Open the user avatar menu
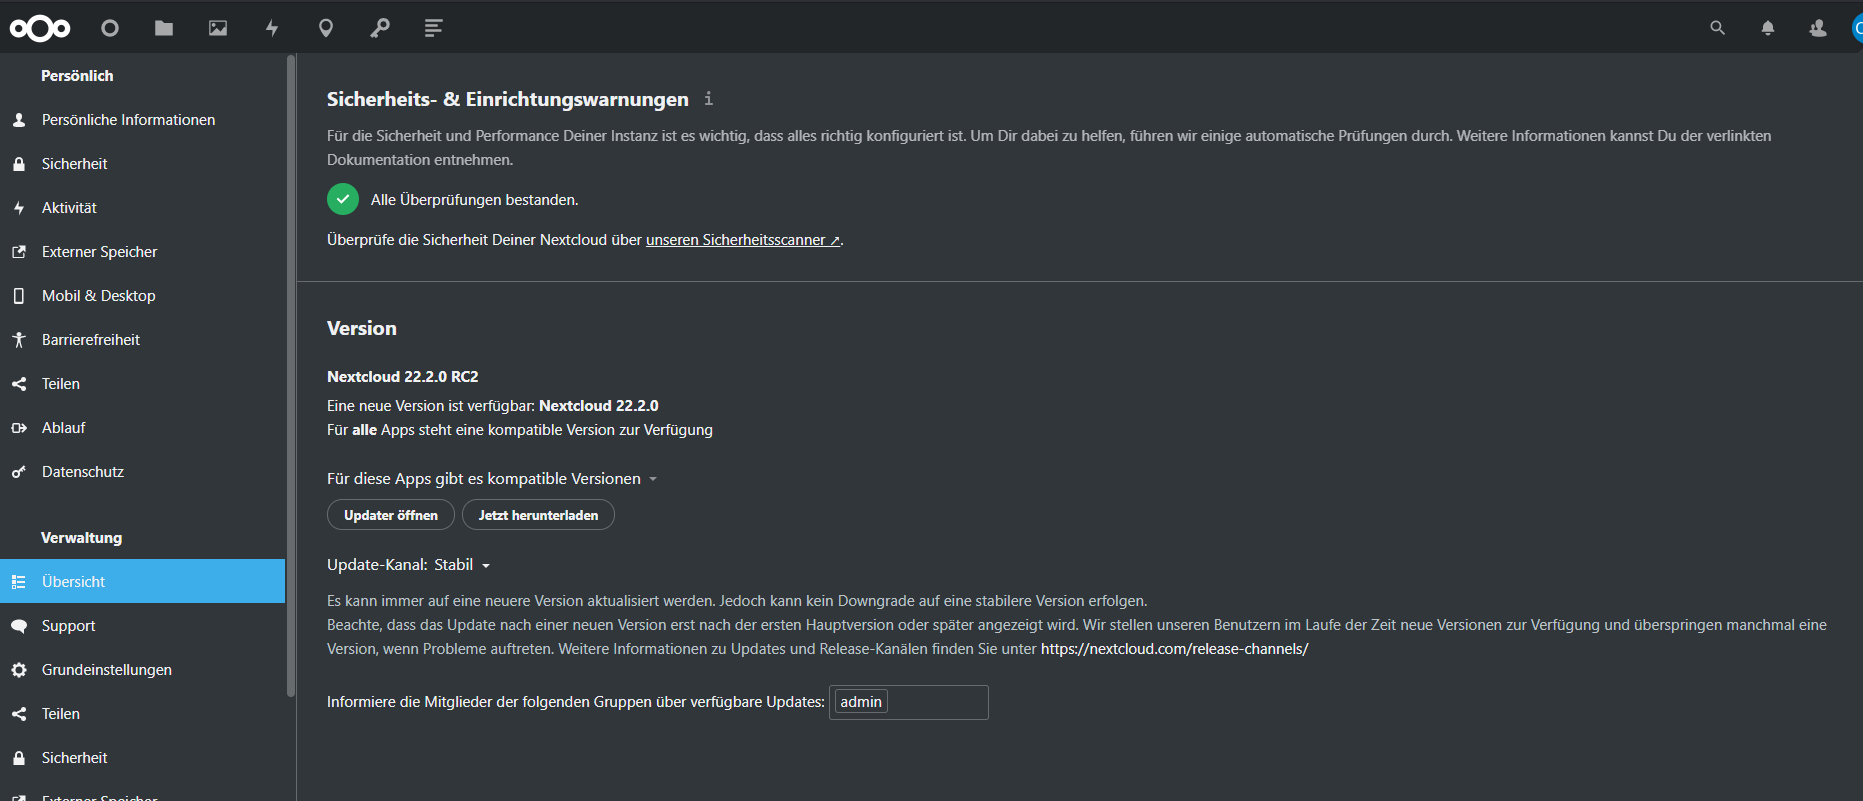This screenshot has width=1863, height=801. tap(1857, 28)
